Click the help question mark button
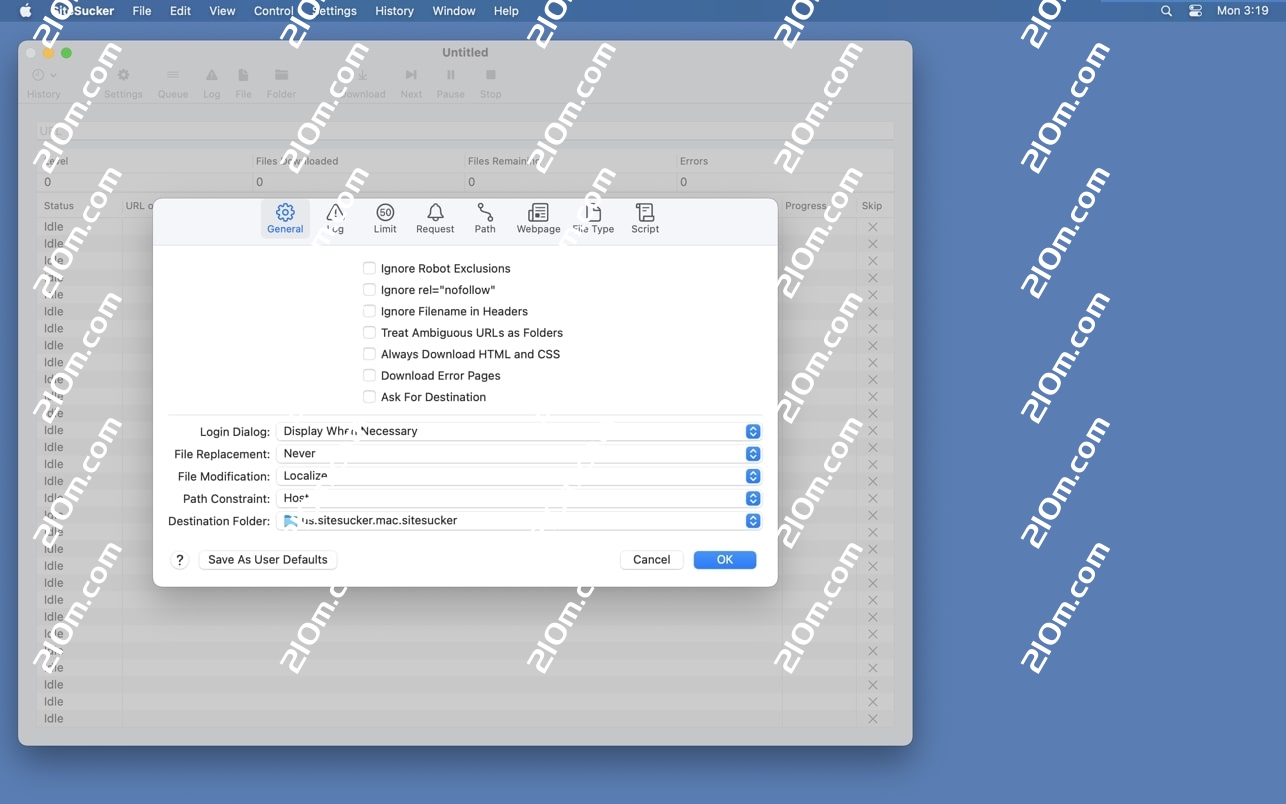The height and width of the screenshot is (804, 1286). [x=180, y=560]
